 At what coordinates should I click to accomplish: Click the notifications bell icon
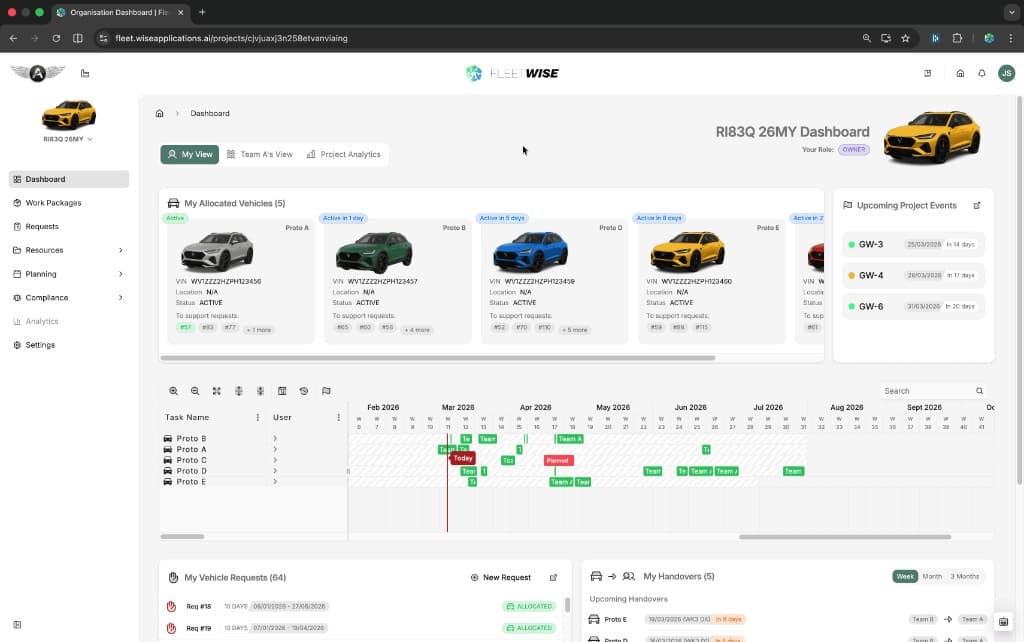click(982, 73)
